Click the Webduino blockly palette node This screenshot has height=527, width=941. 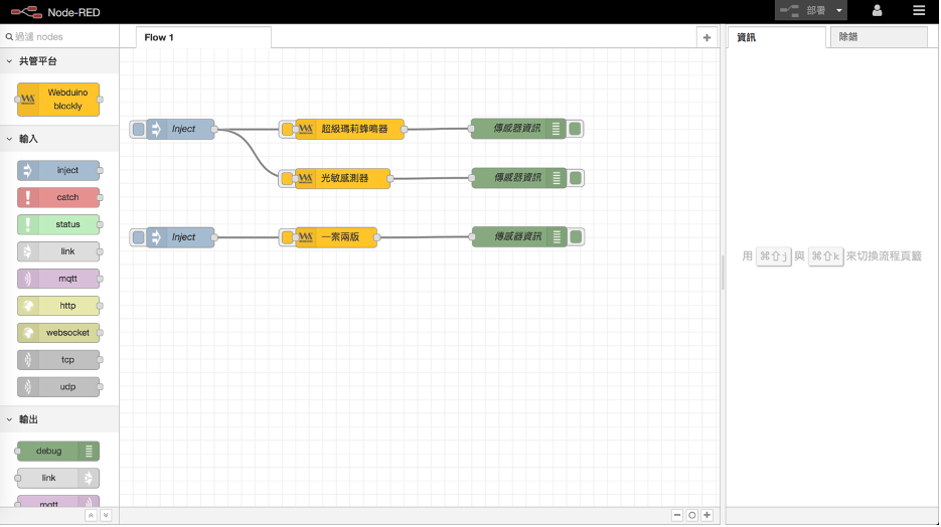58,100
